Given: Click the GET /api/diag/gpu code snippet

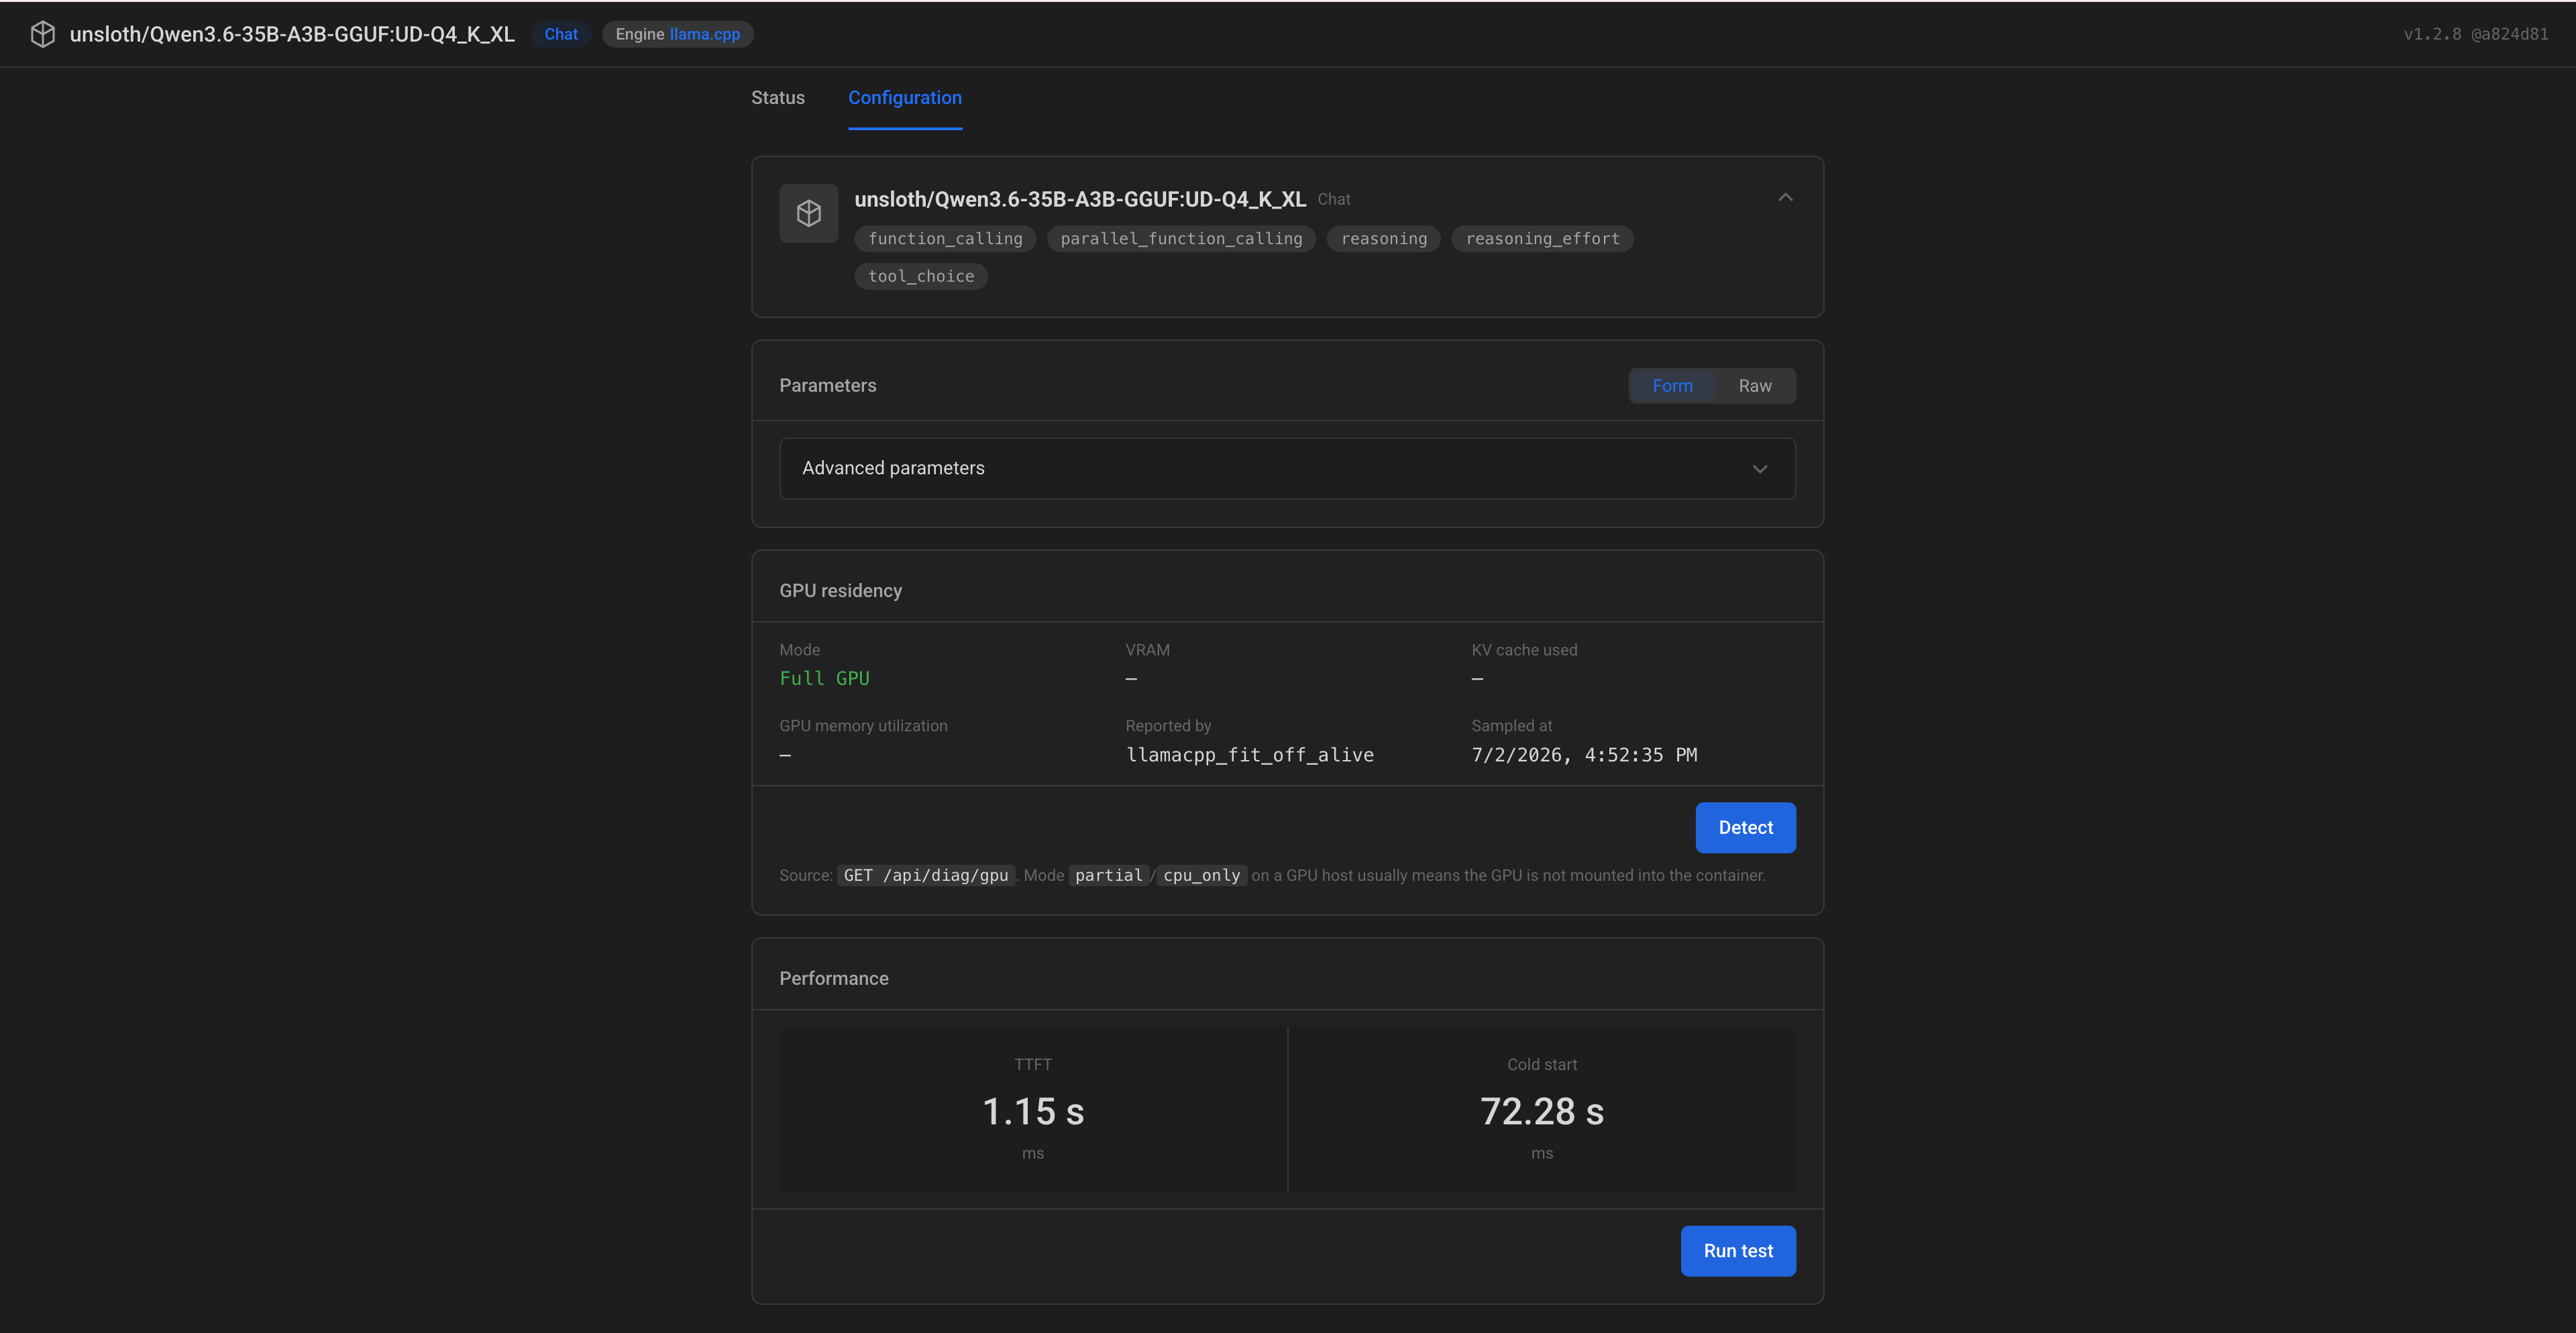Looking at the screenshot, I should coord(925,875).
